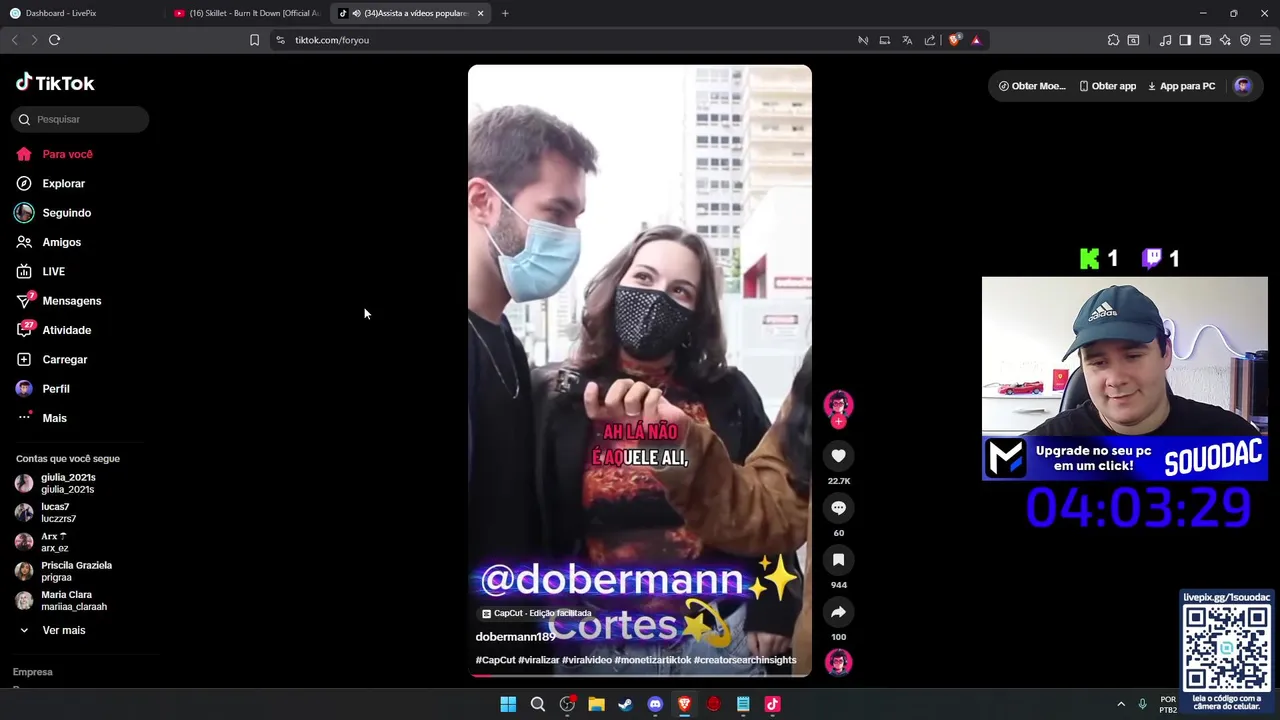Open a new browser tab
This screenshot has height=720, width=1280.
[x=505, y=13]
